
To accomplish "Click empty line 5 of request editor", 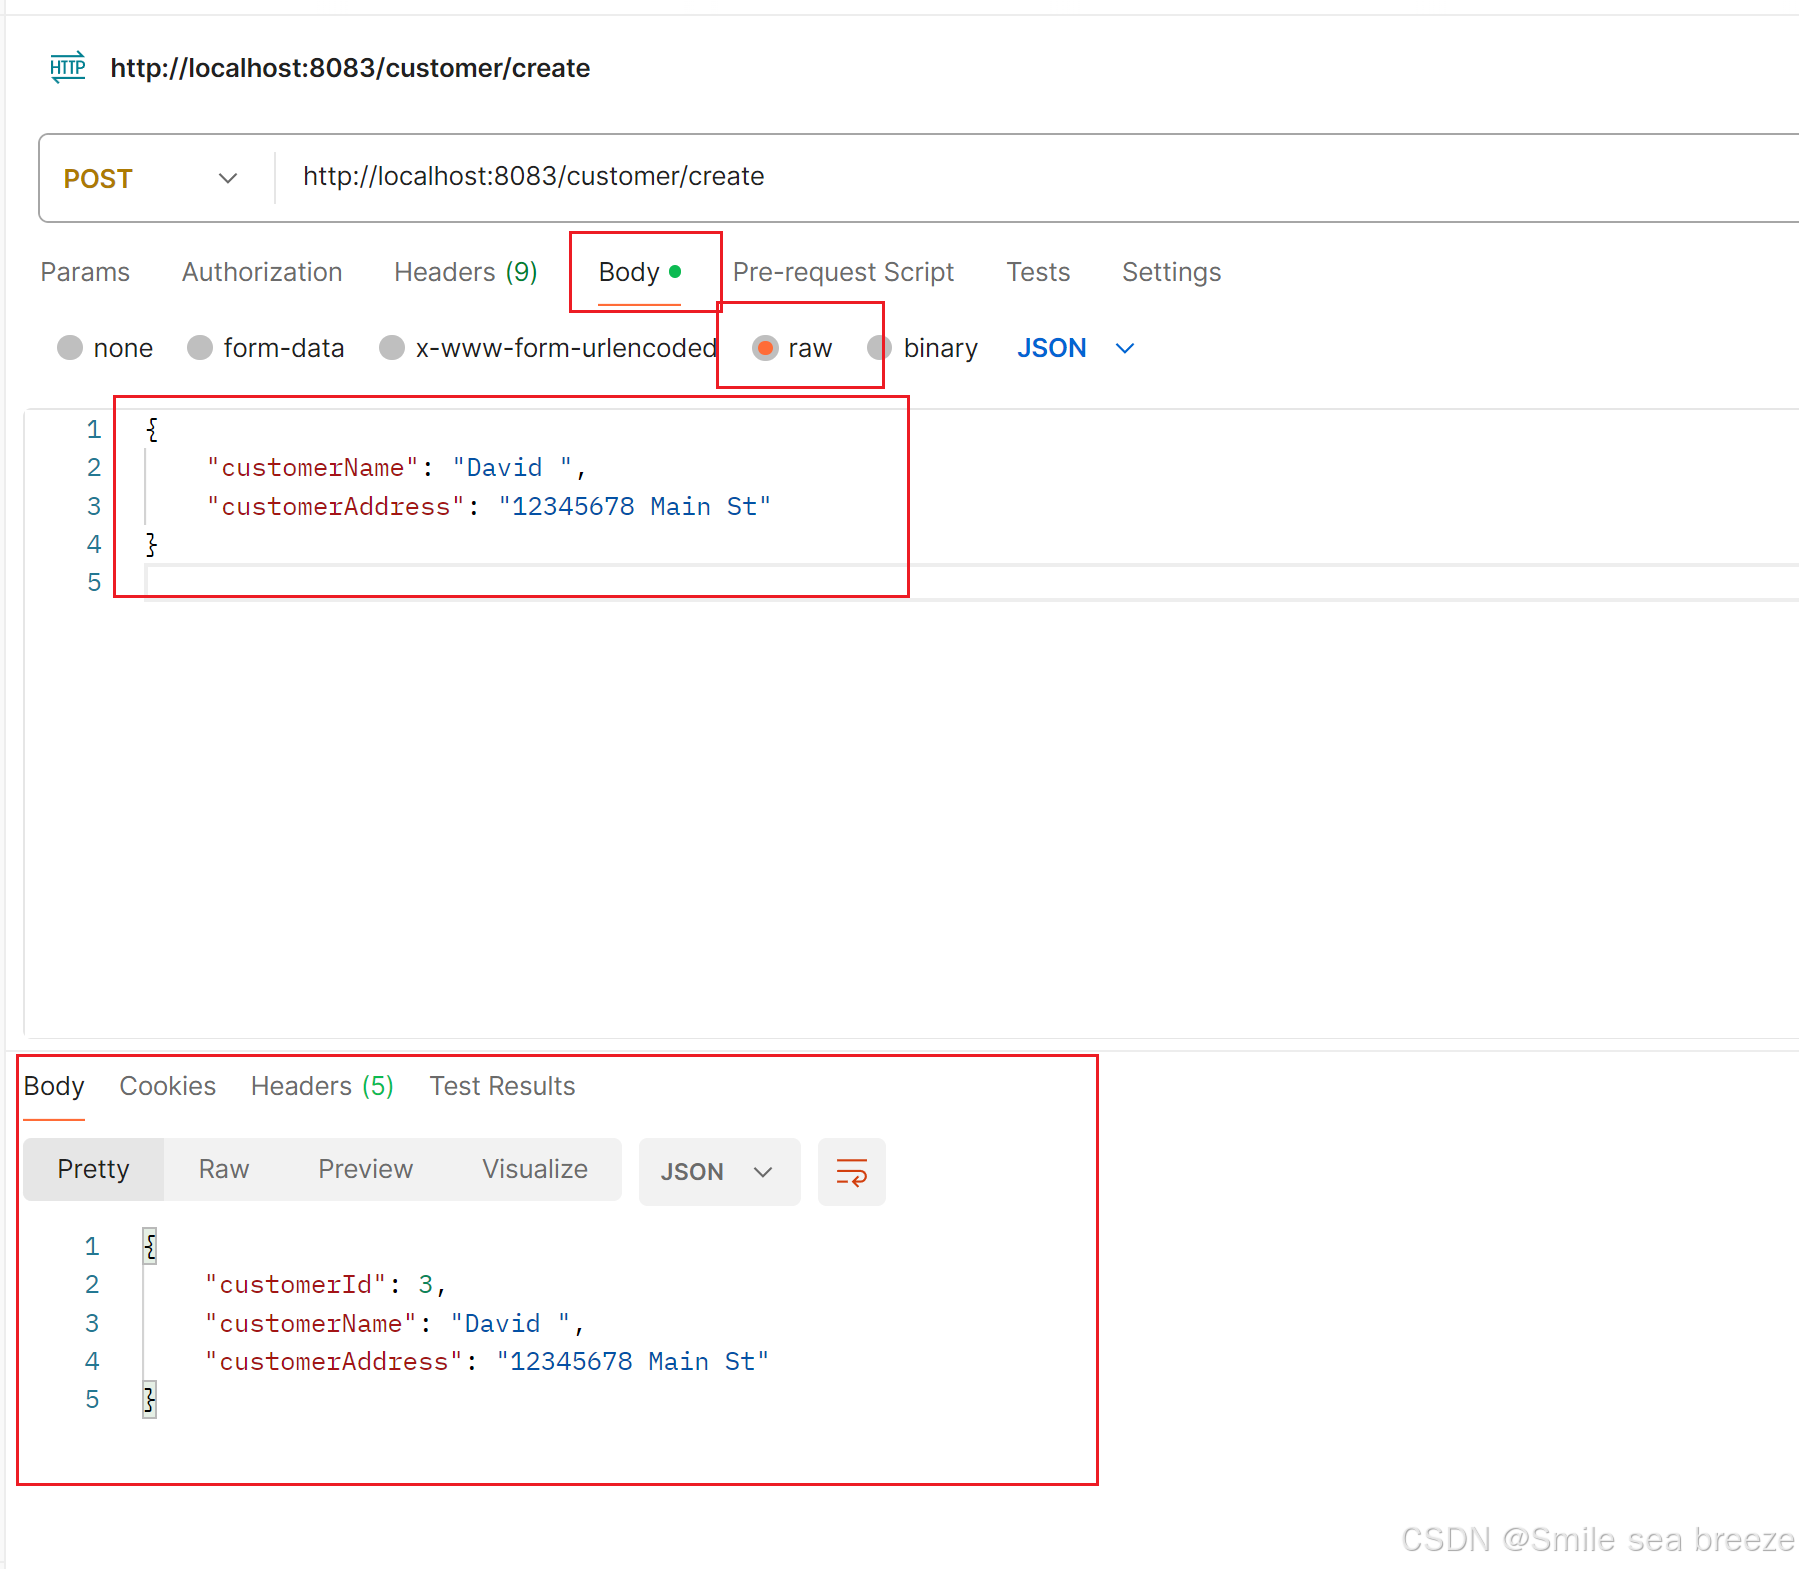I will click(x=970, y=582).
